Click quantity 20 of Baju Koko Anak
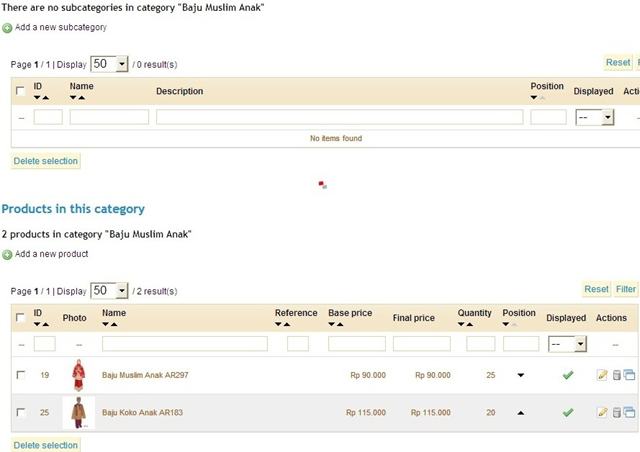Screen dimensions: 640x452 [x=491, y=412]
